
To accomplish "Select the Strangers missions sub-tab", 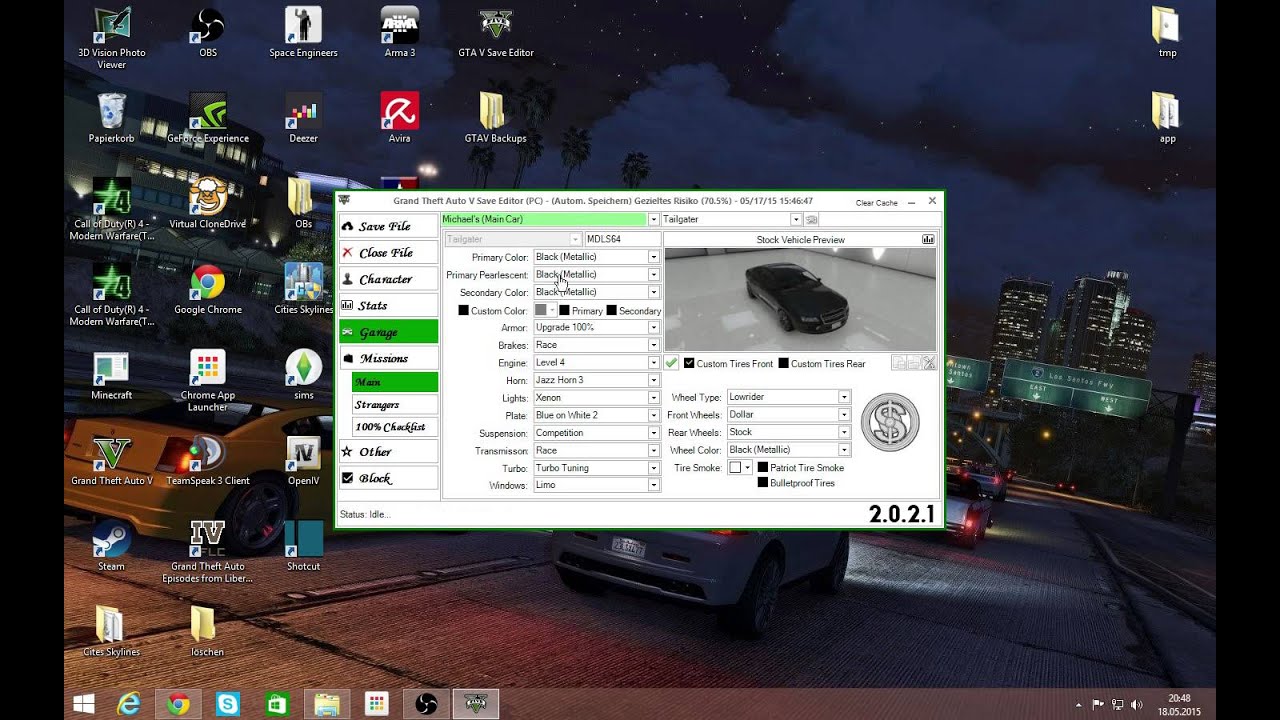I will tap(395, 404).
